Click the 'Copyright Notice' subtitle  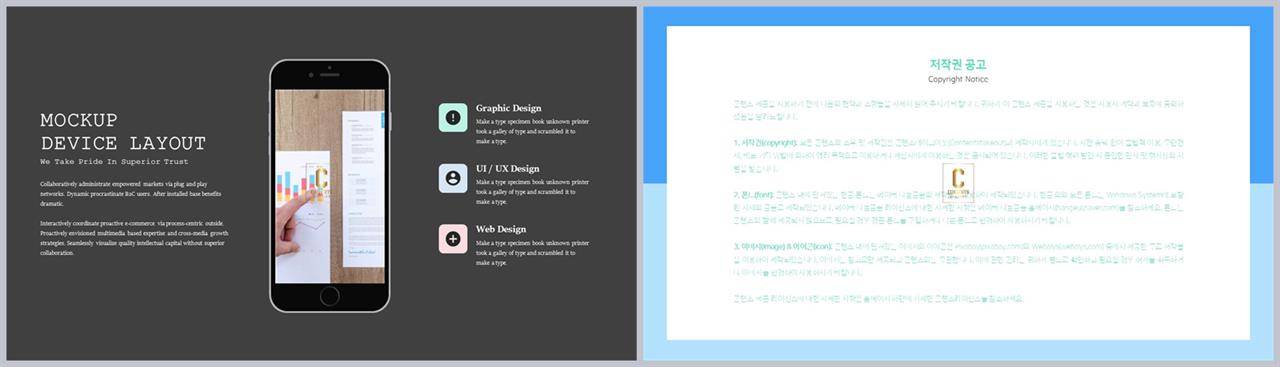(x=958, y=79)
